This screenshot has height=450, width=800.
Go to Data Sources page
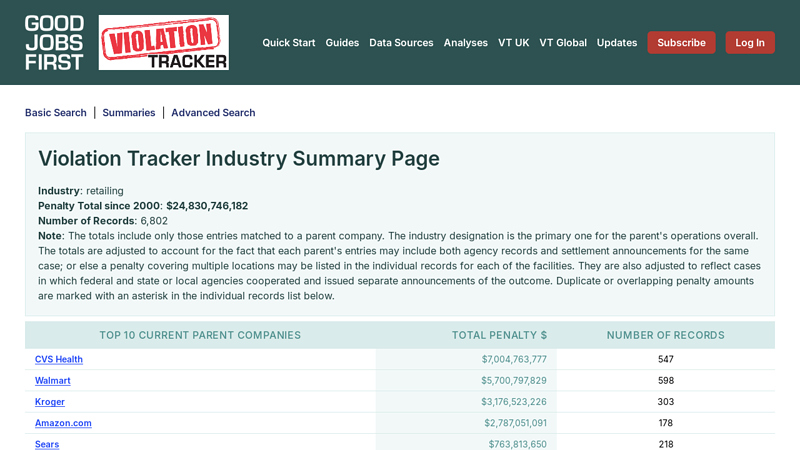coord(401,43)
